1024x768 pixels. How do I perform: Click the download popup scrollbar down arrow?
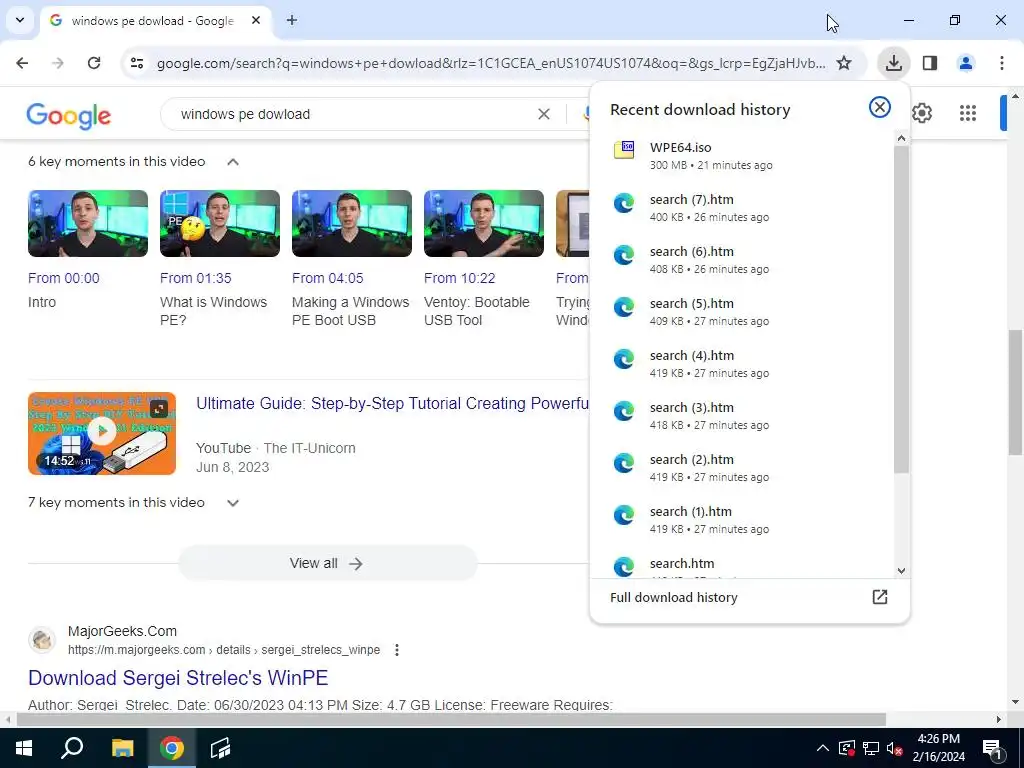[x=901, y=571]
